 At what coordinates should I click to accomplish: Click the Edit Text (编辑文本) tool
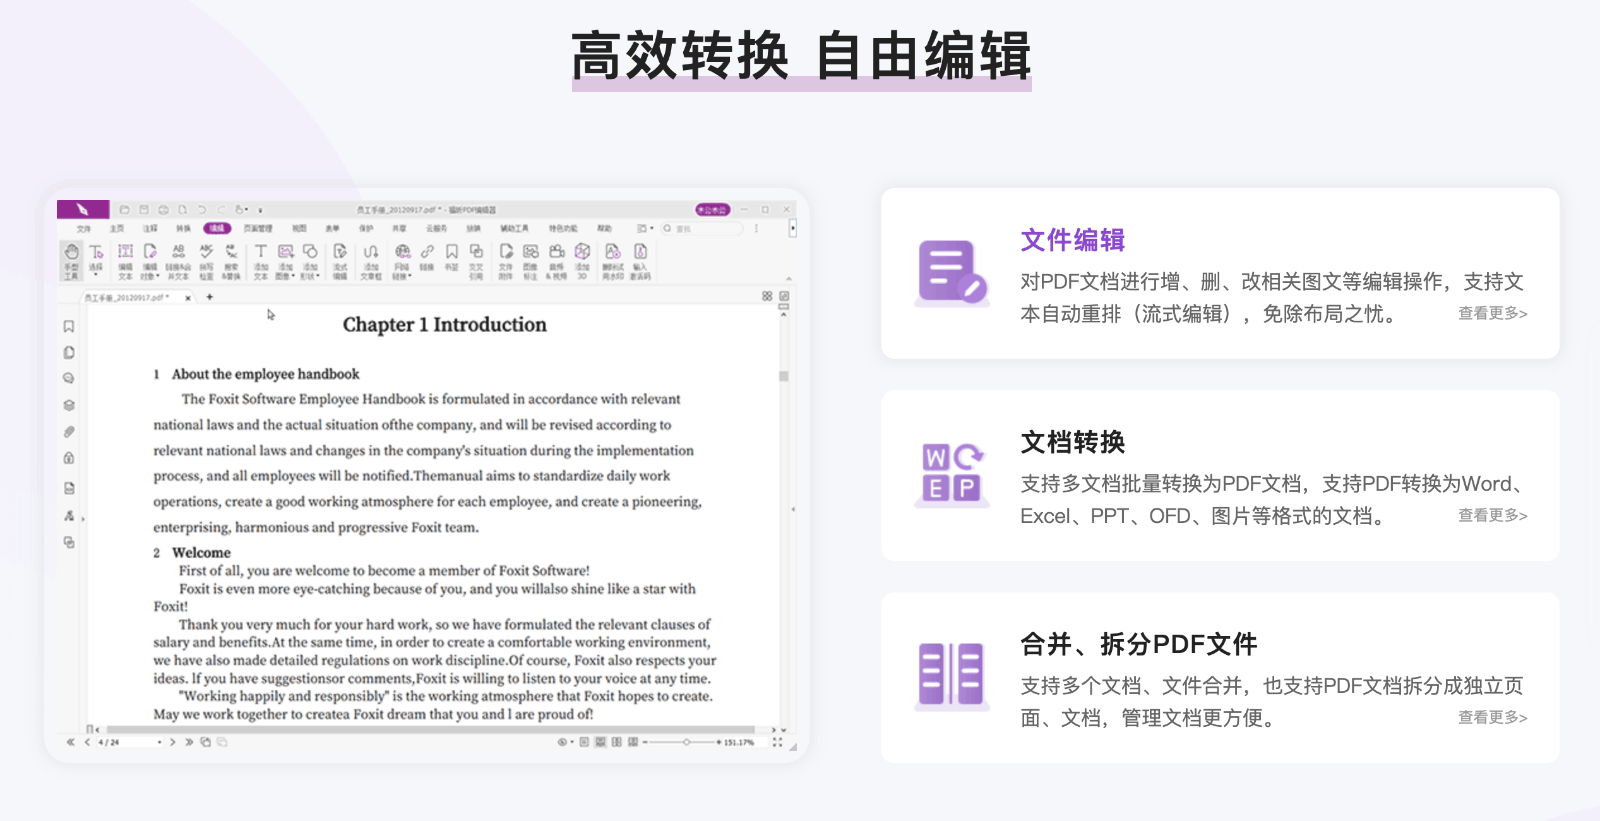(x=125, y=260)
